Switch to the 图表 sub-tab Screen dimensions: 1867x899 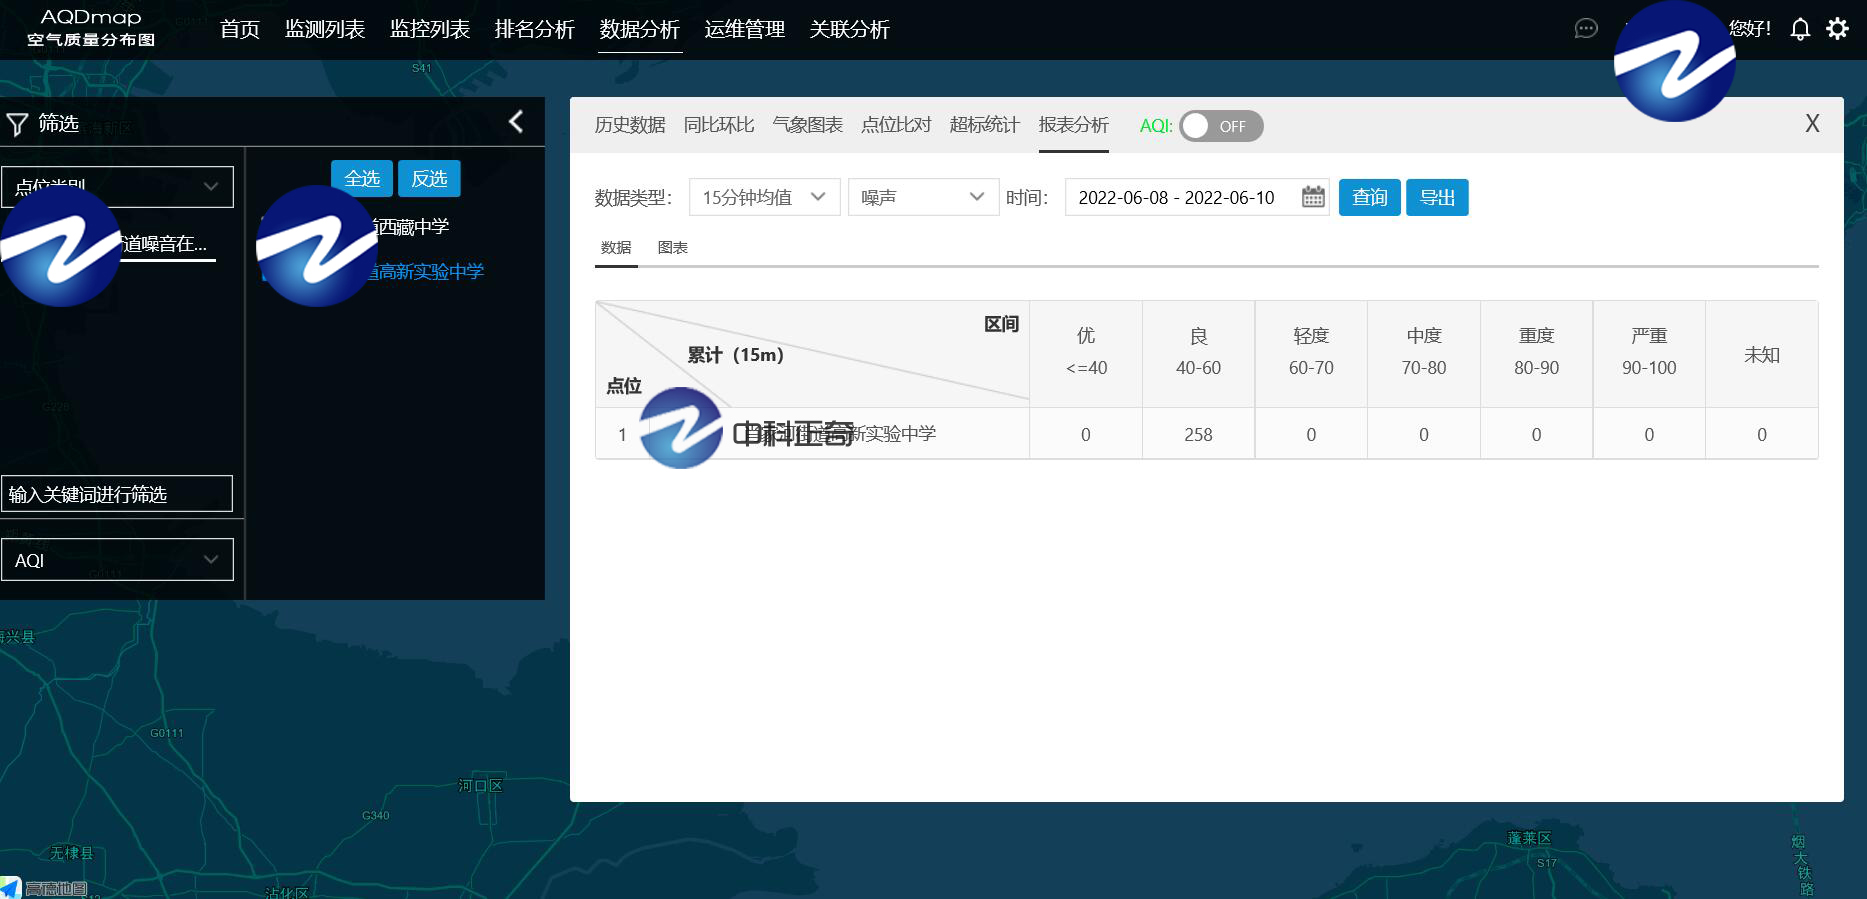[x=672, y=248]
